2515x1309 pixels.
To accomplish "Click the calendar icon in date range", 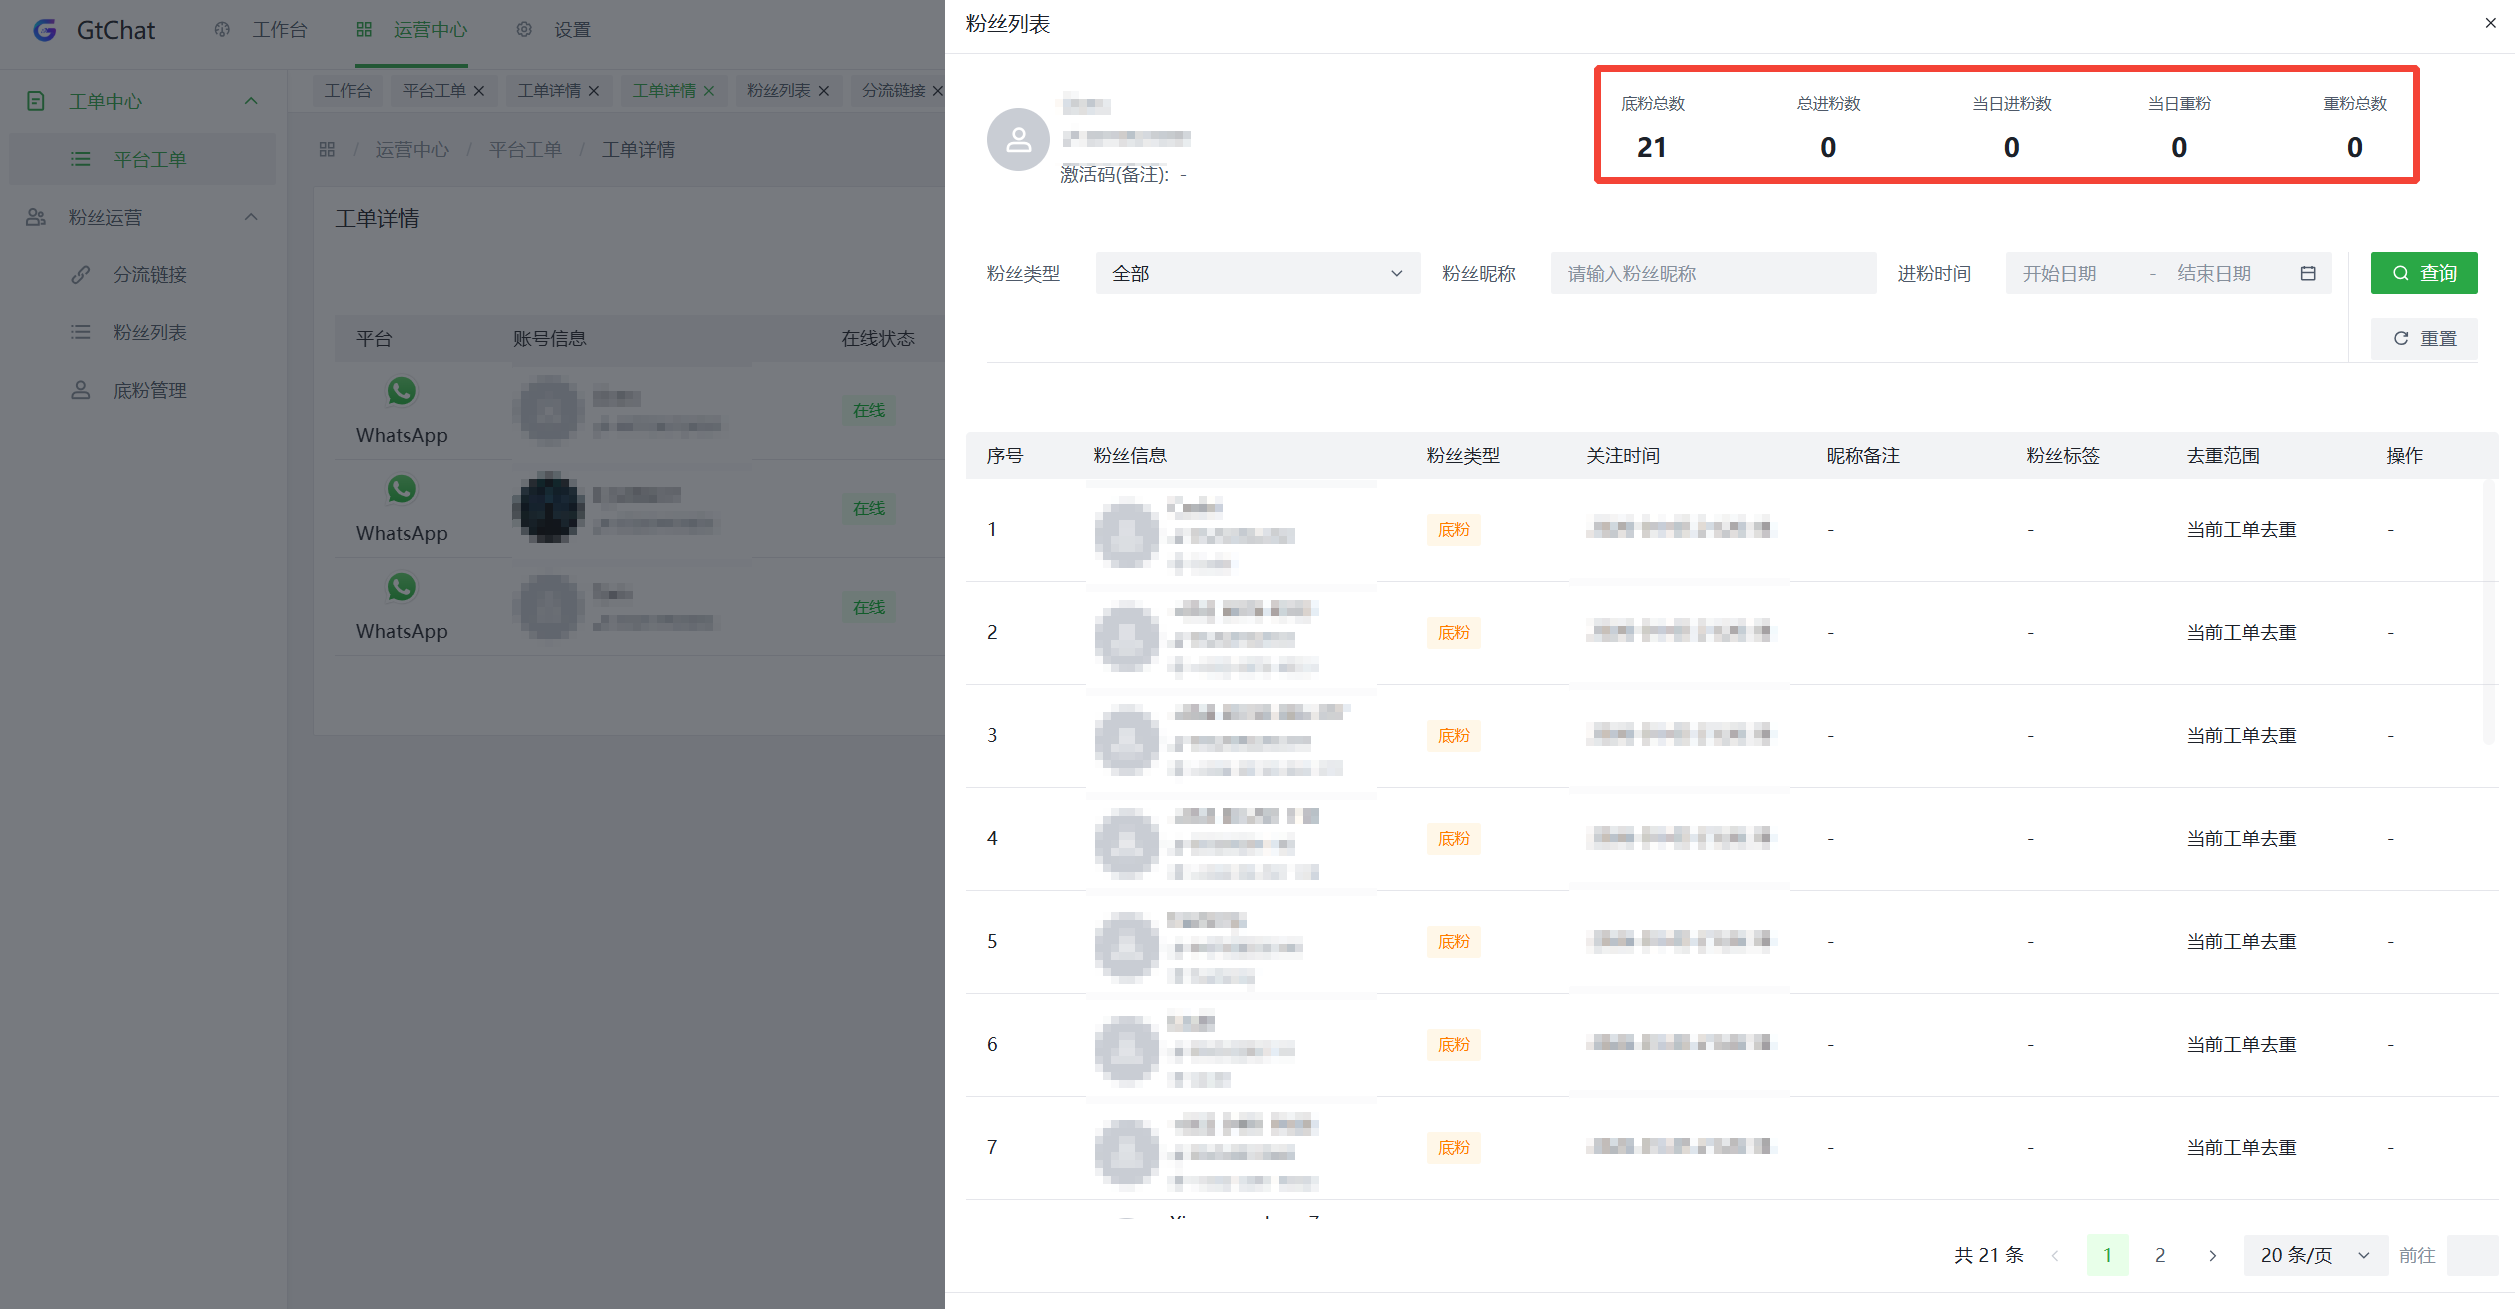I will [2308, 273].
